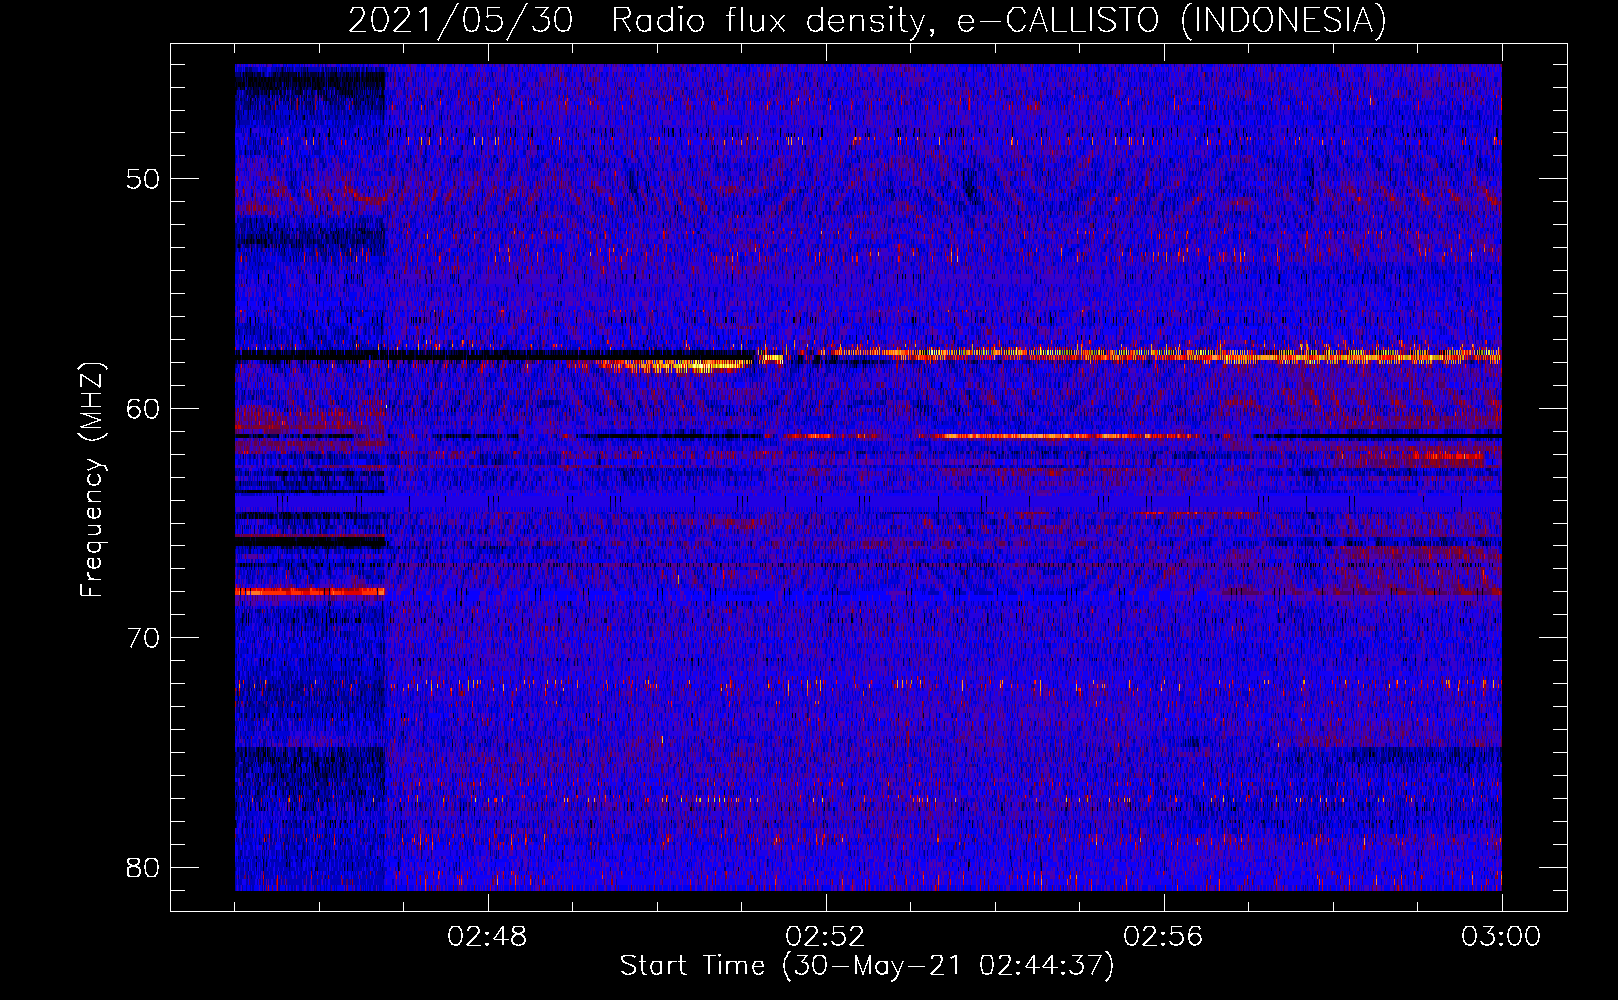This screenshot has width=1618, height=1000.
Task: Click the 'Frequency (MHZ)' y-axis label
Action: point(92,480)
